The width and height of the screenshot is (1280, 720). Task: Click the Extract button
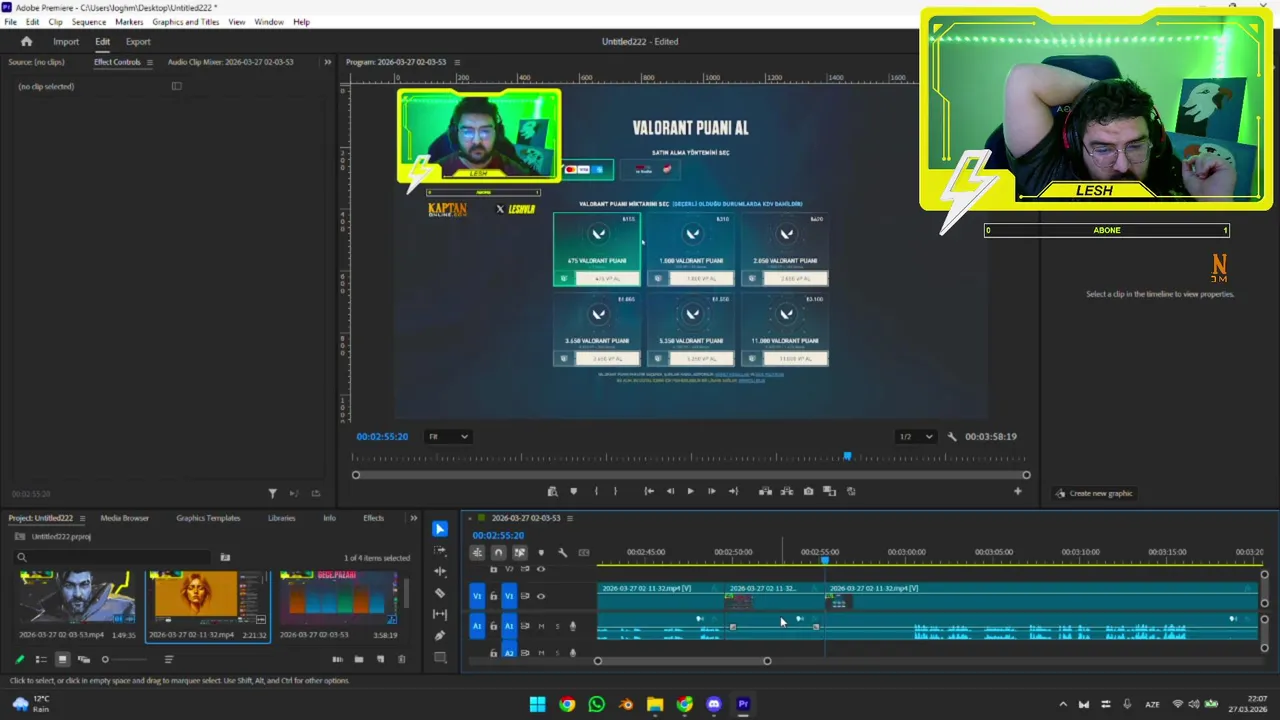click(787, 491)
